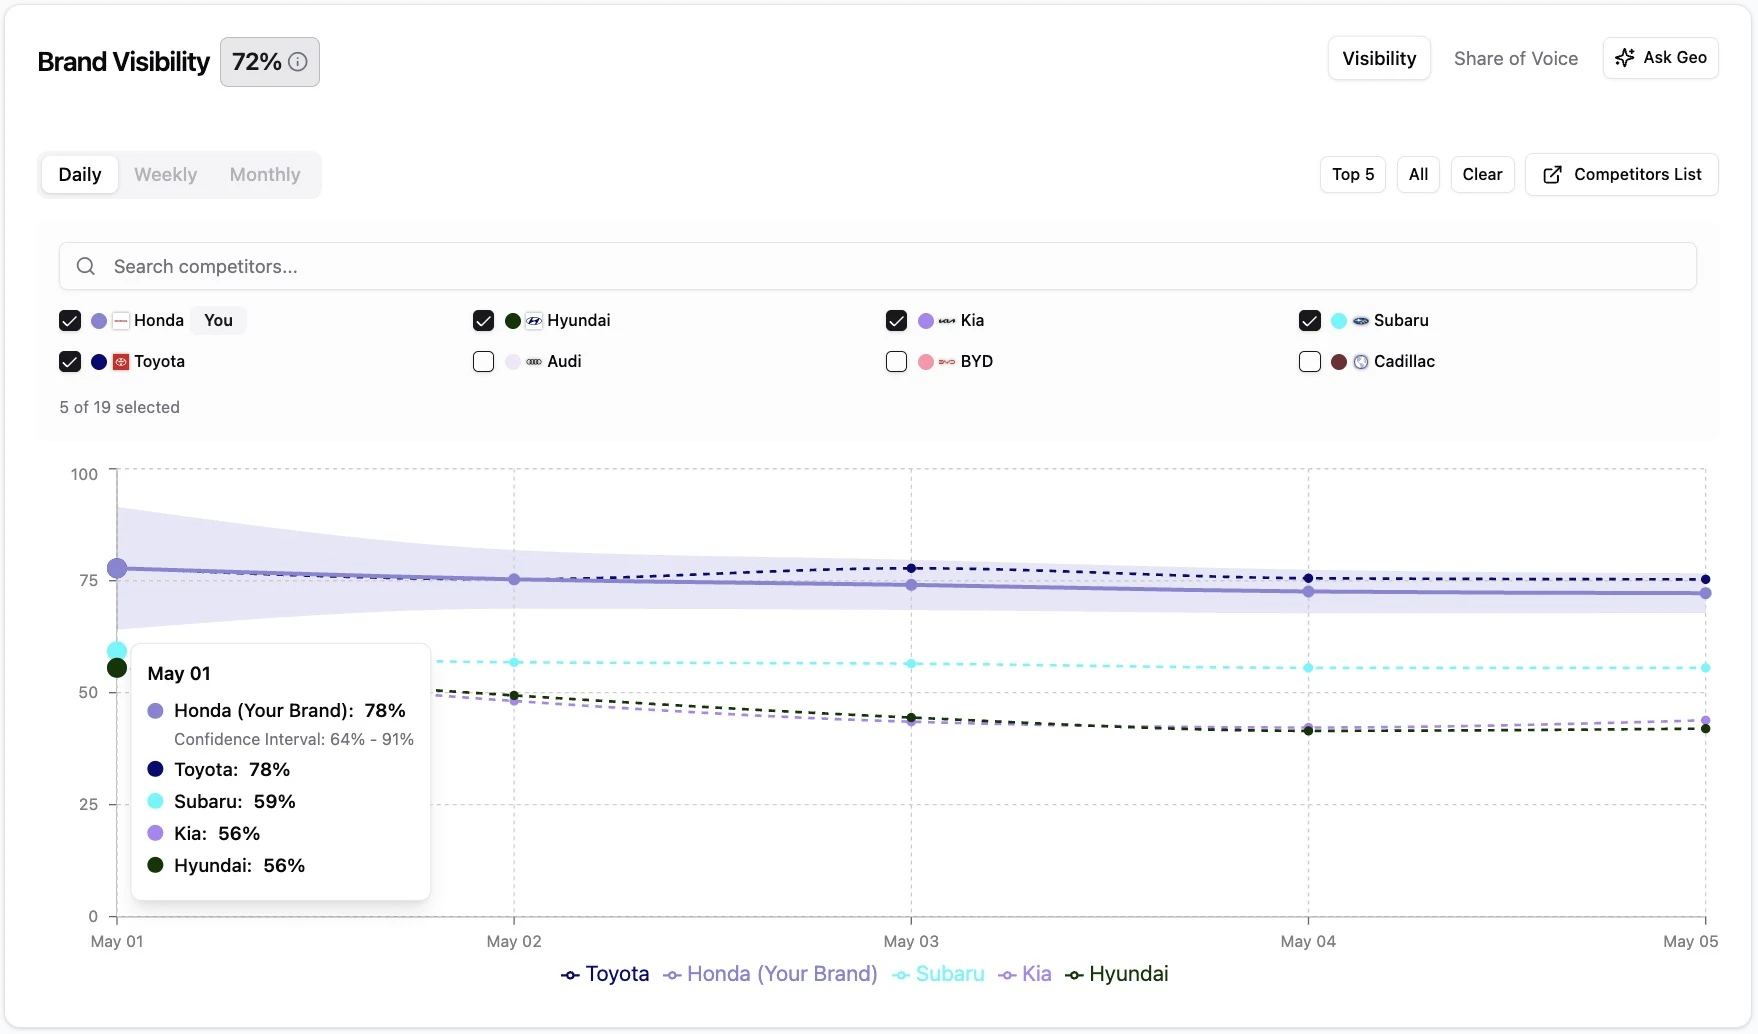
Task: Click the 72% visibility badge
Action: pos(270,62)
